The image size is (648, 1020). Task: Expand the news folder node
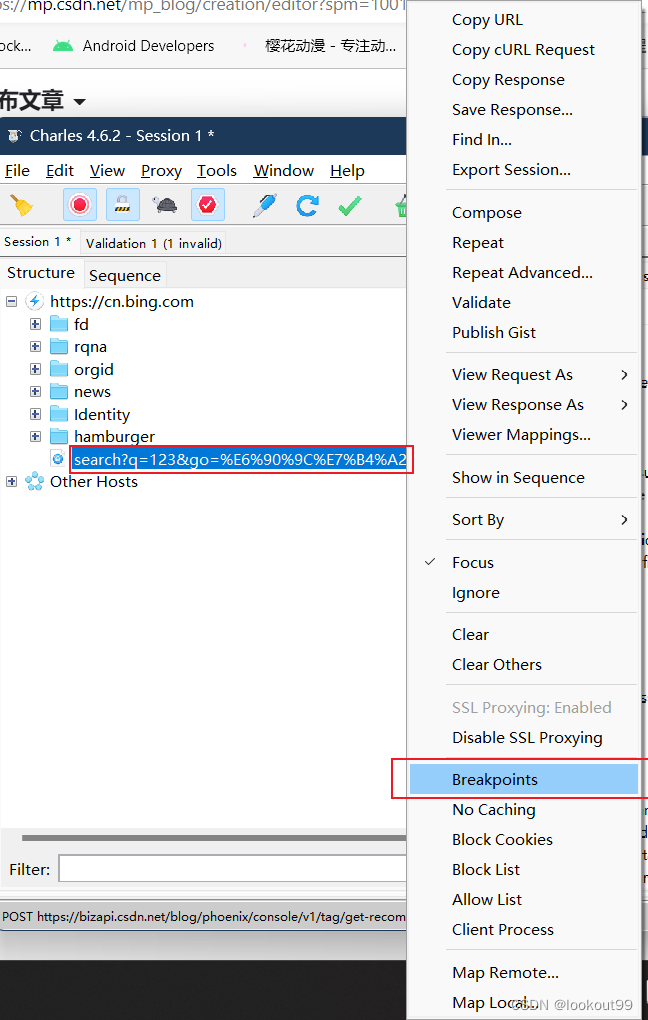35,392
